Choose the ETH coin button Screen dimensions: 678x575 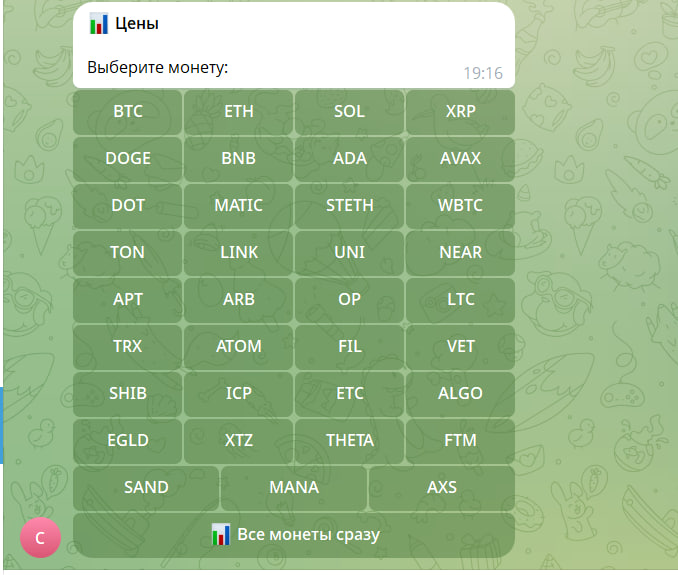tap(239, 112)
